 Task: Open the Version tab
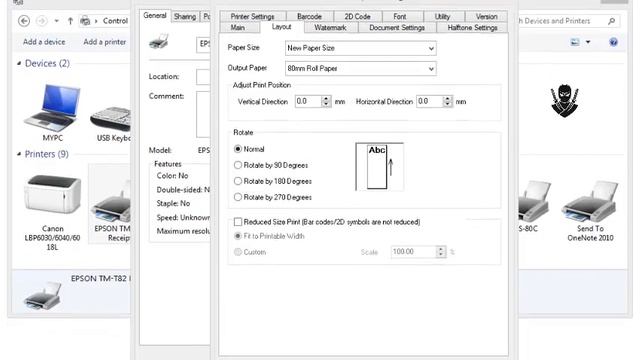487,16
